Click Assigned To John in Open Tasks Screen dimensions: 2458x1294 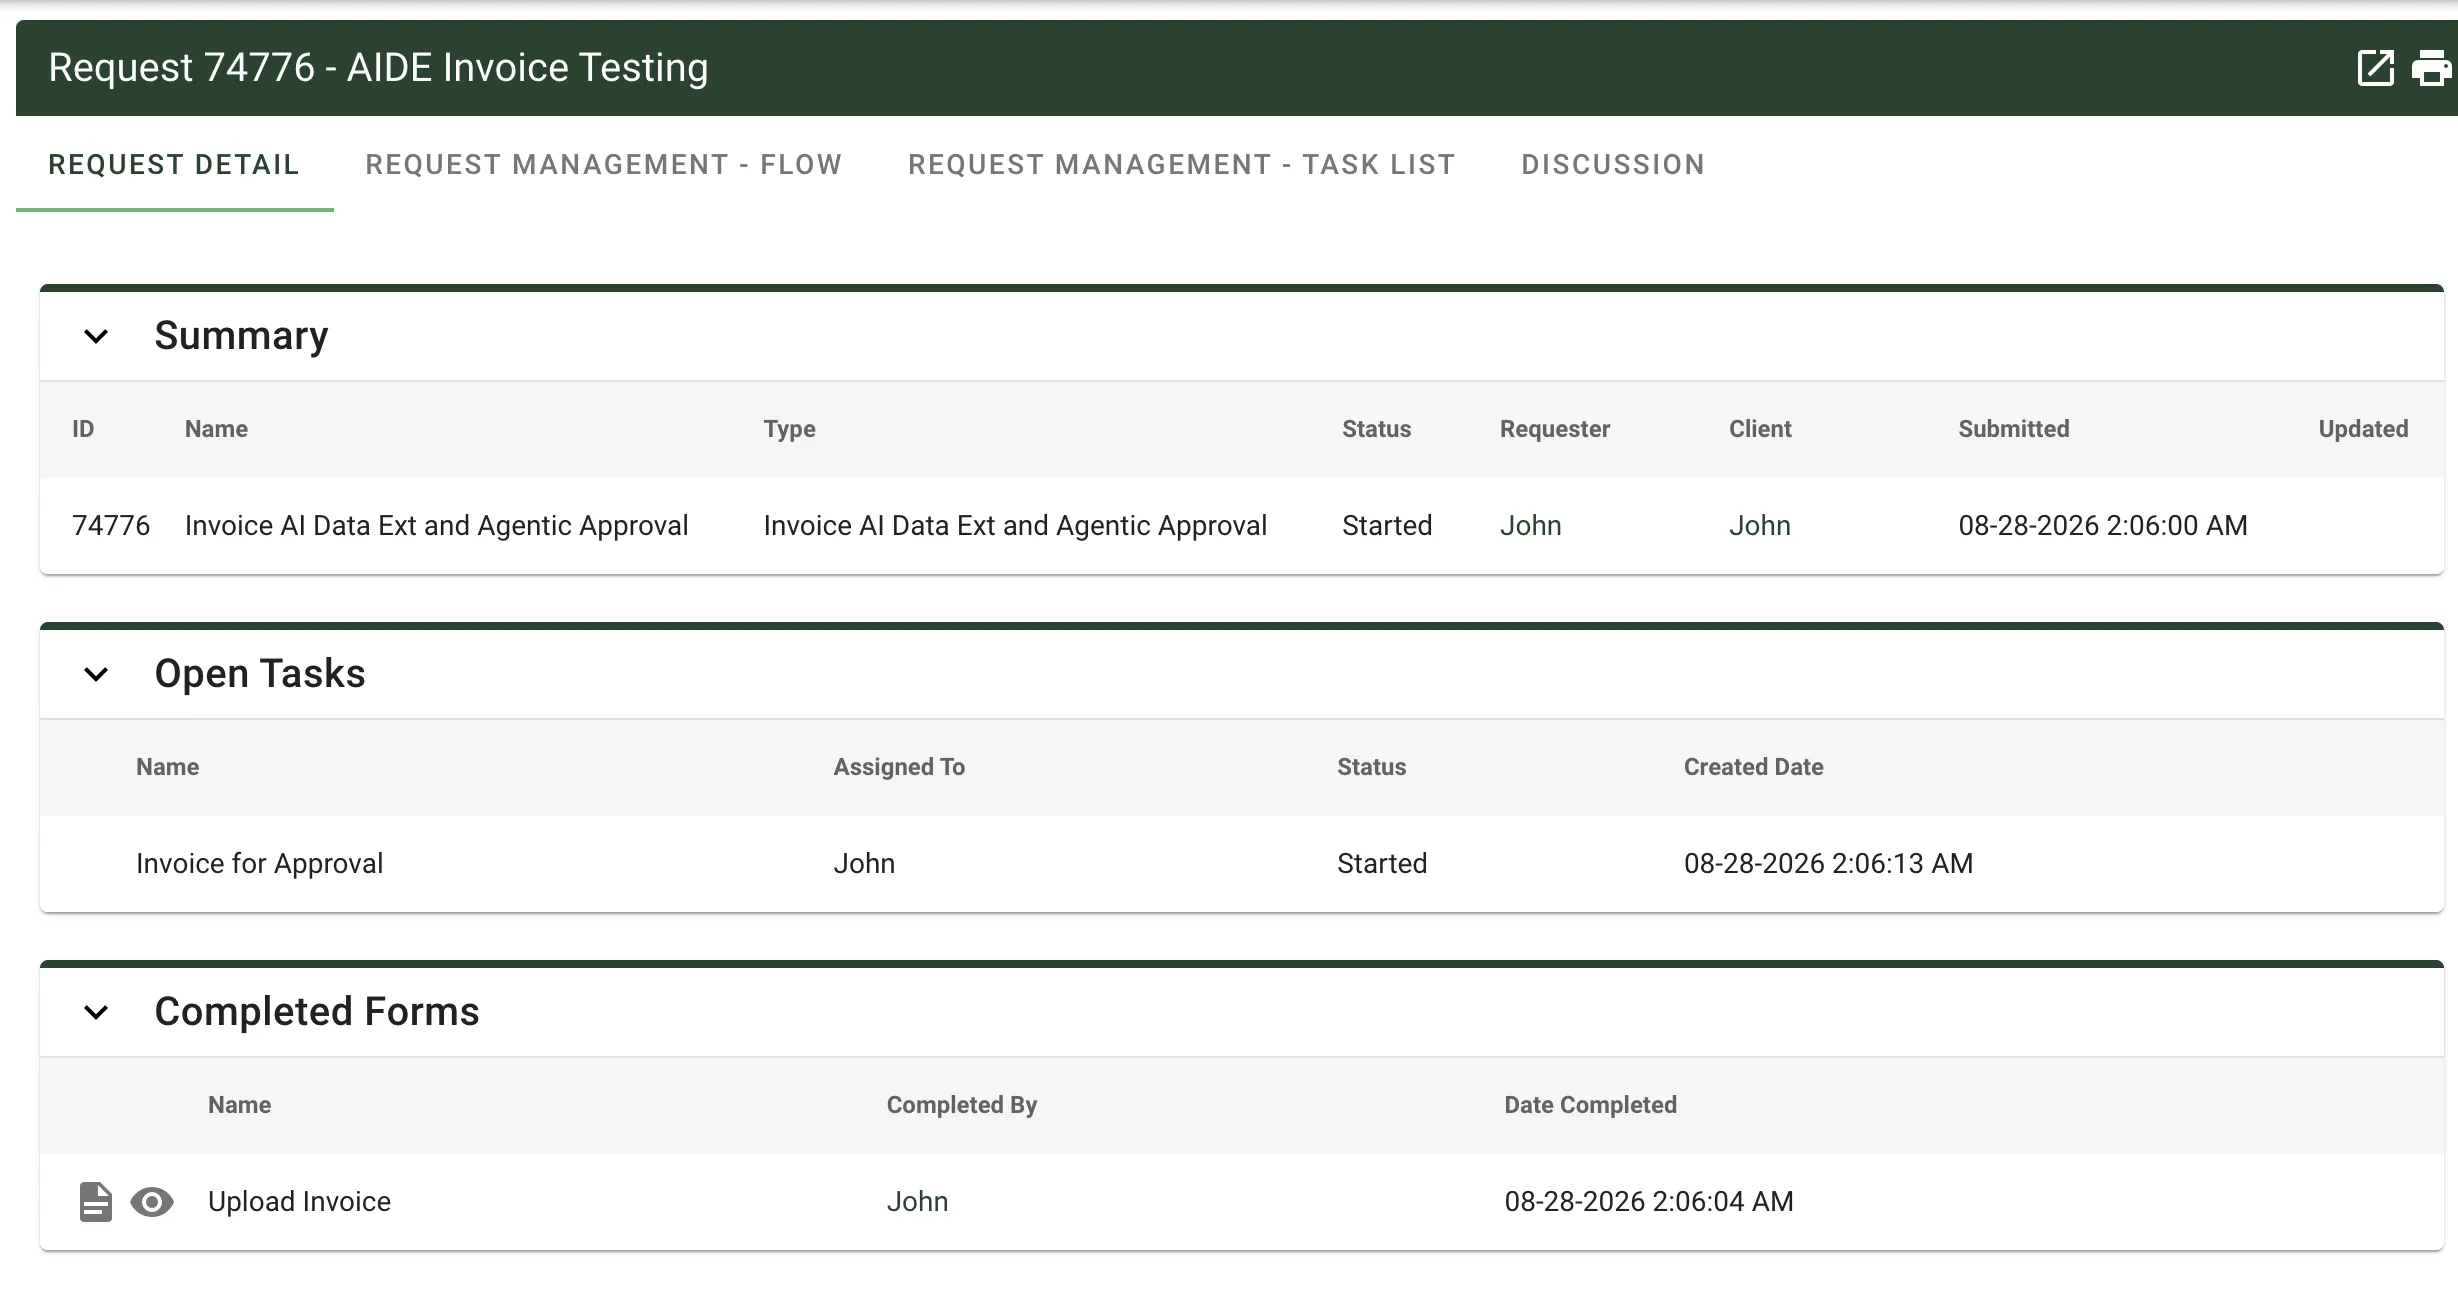coord(864,863)
